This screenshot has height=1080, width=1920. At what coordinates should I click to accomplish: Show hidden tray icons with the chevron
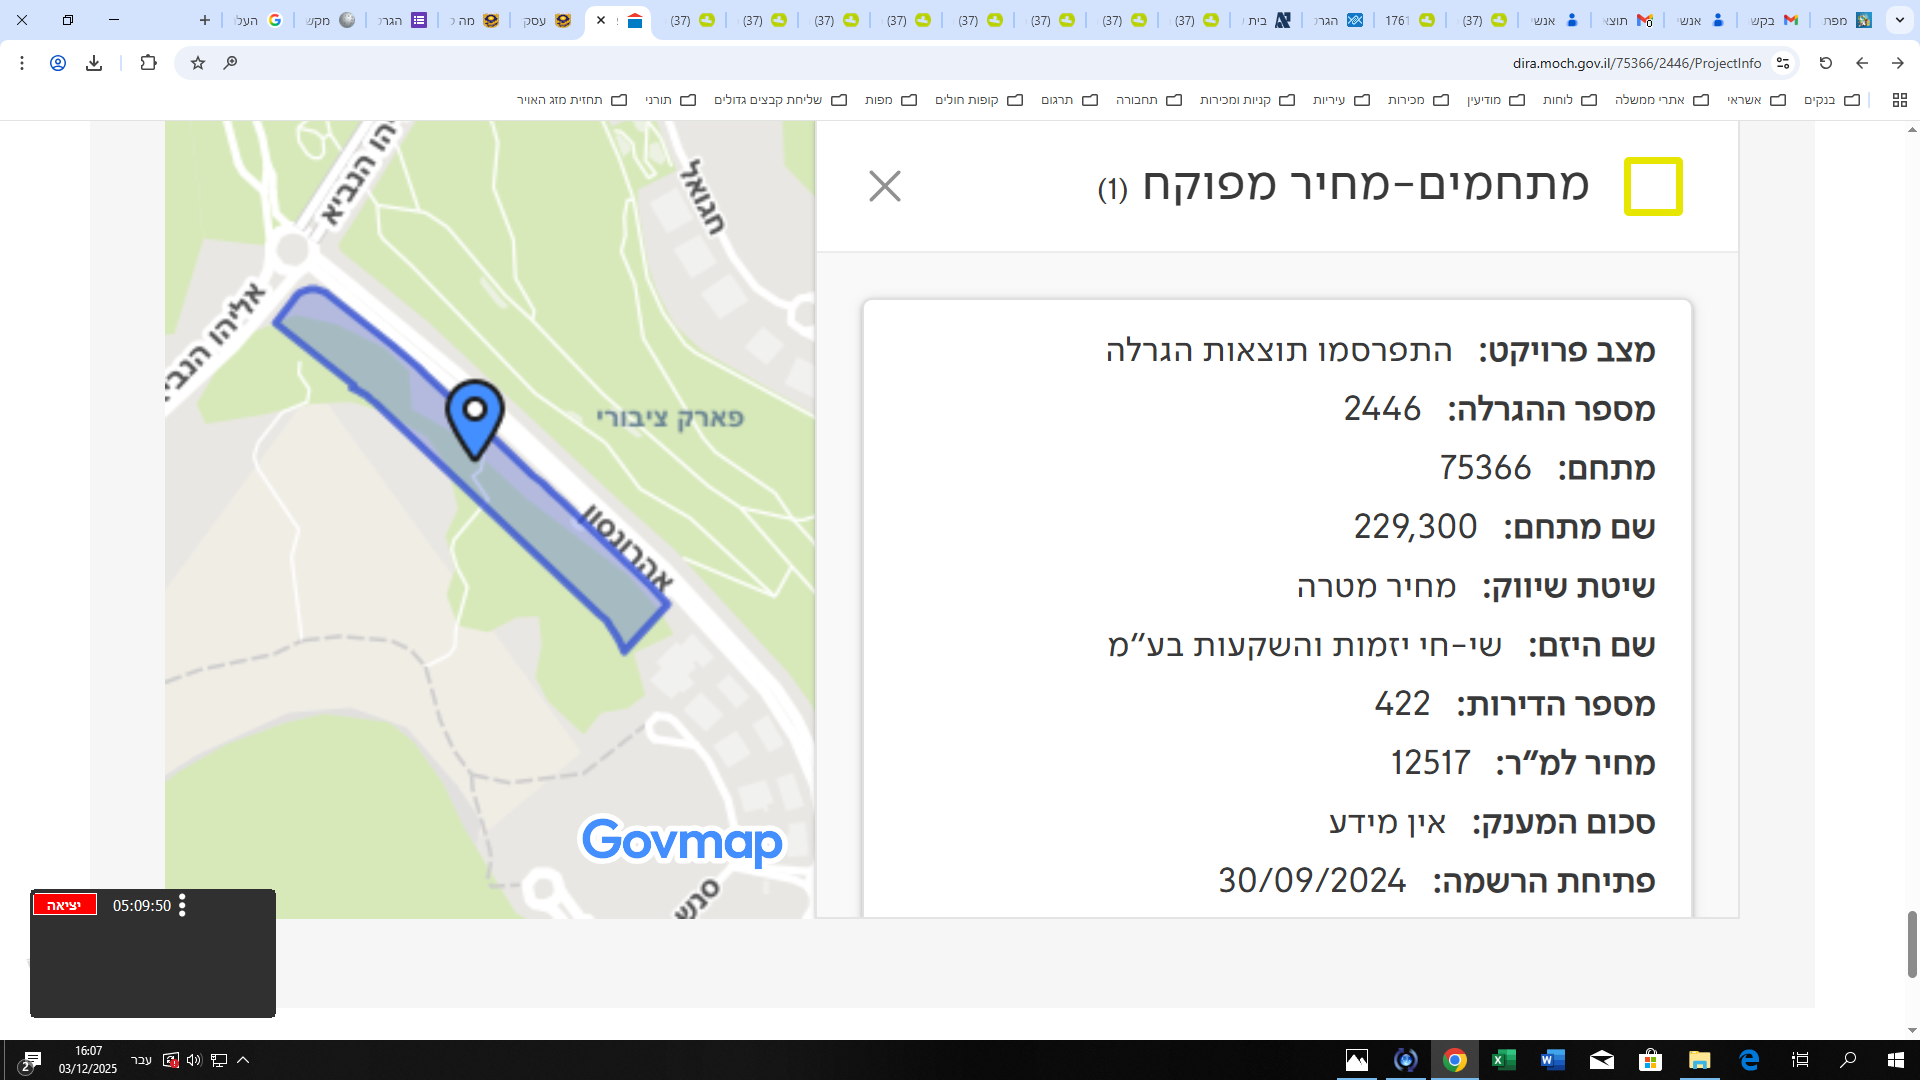(245, 1061)
